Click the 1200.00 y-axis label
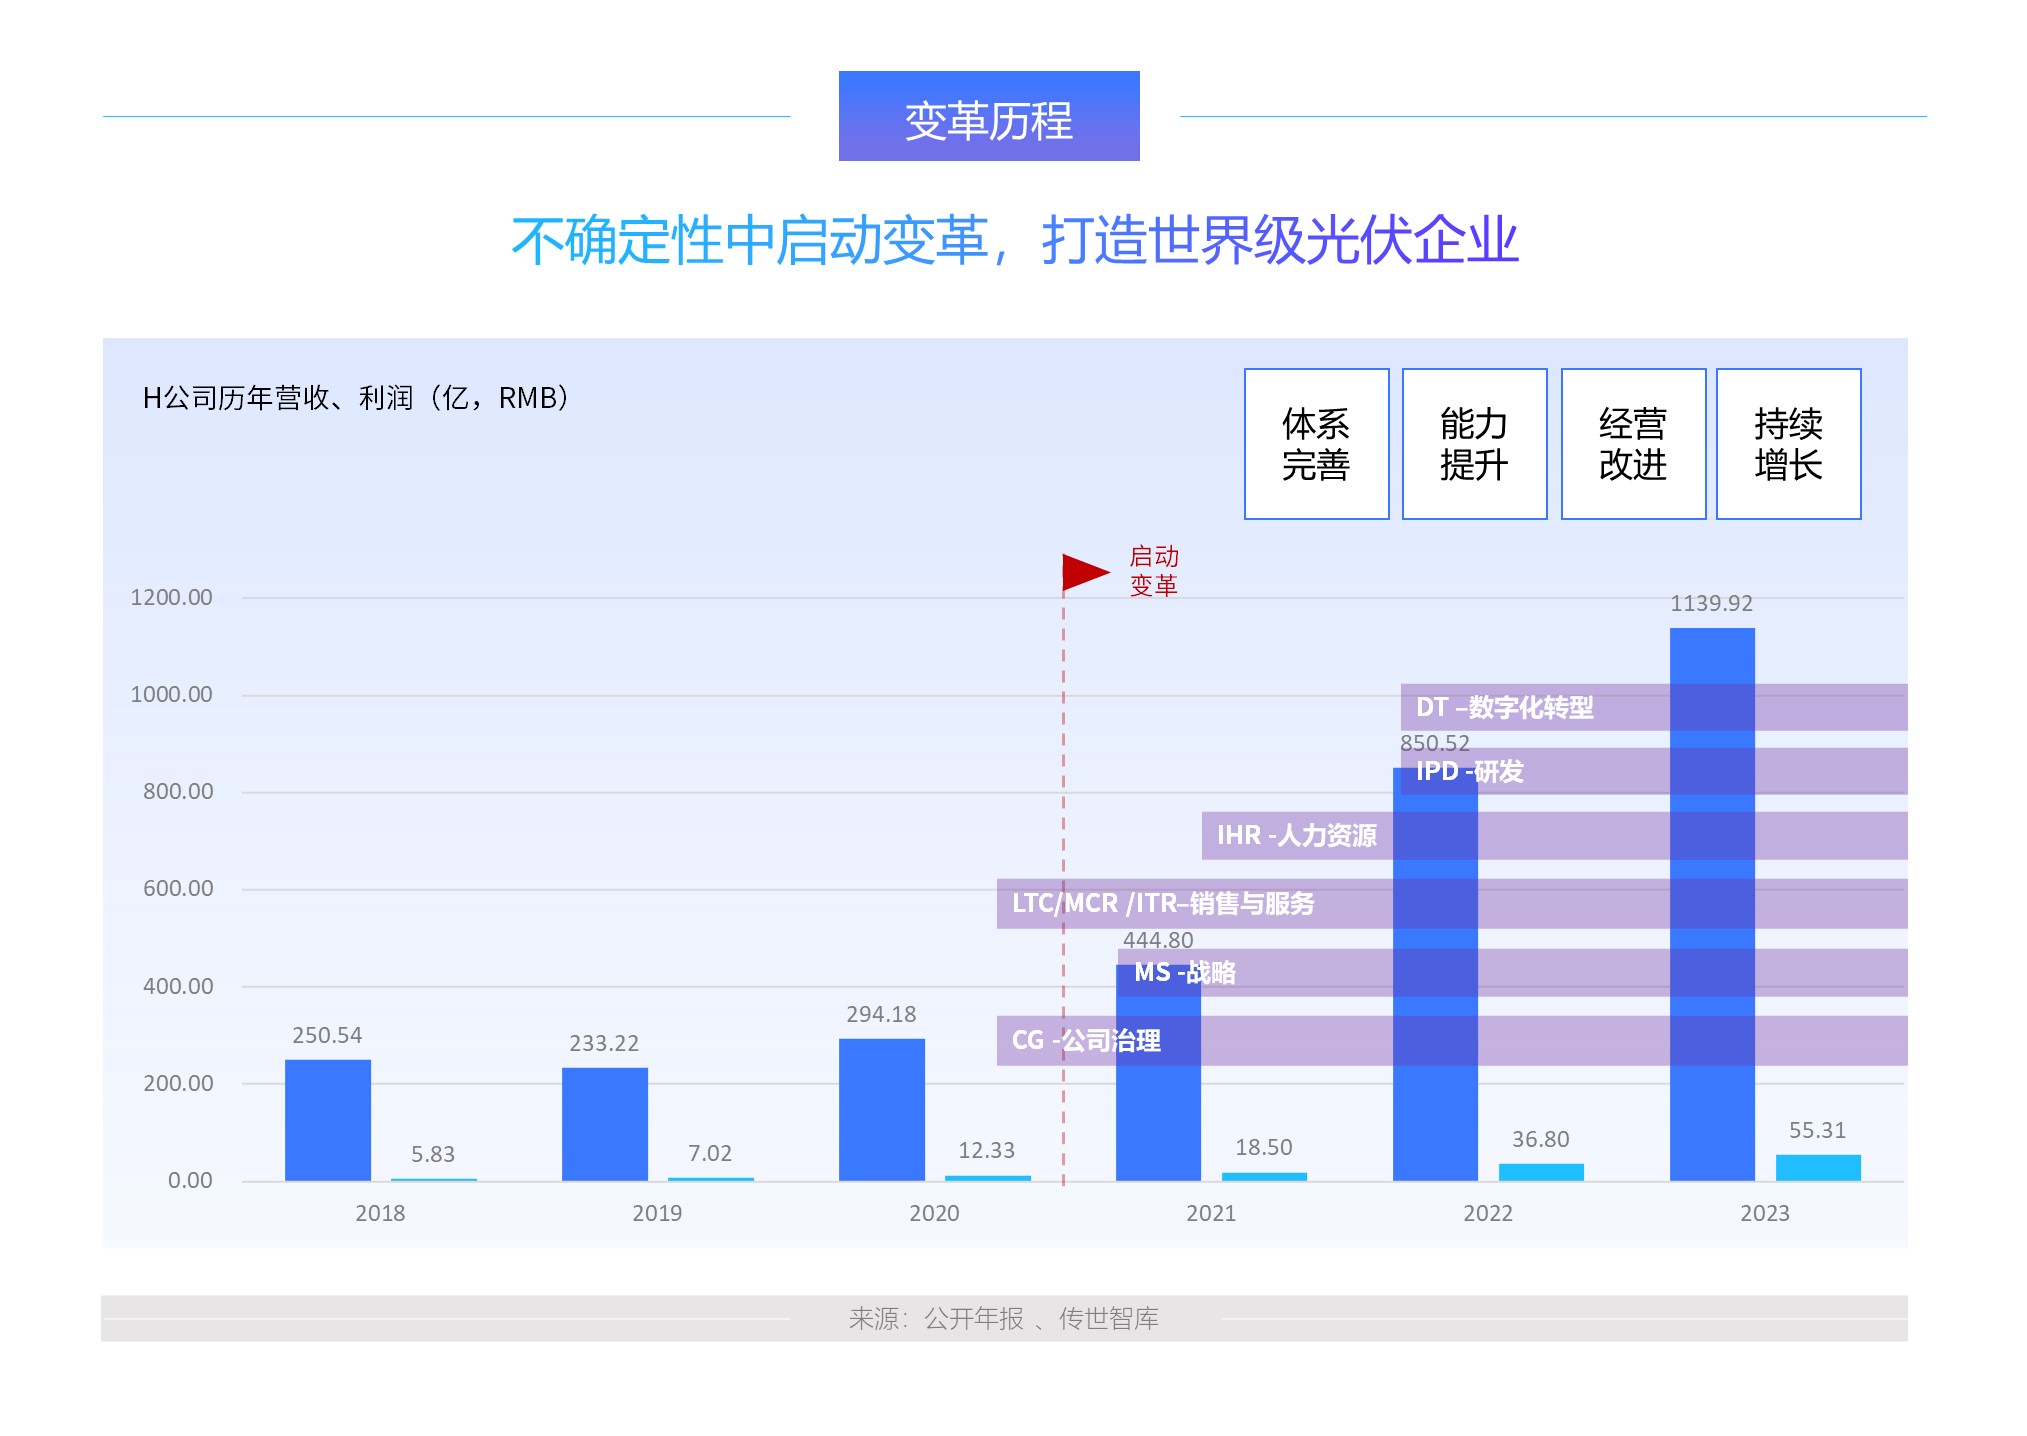2027x1436 pixels. 171,597
